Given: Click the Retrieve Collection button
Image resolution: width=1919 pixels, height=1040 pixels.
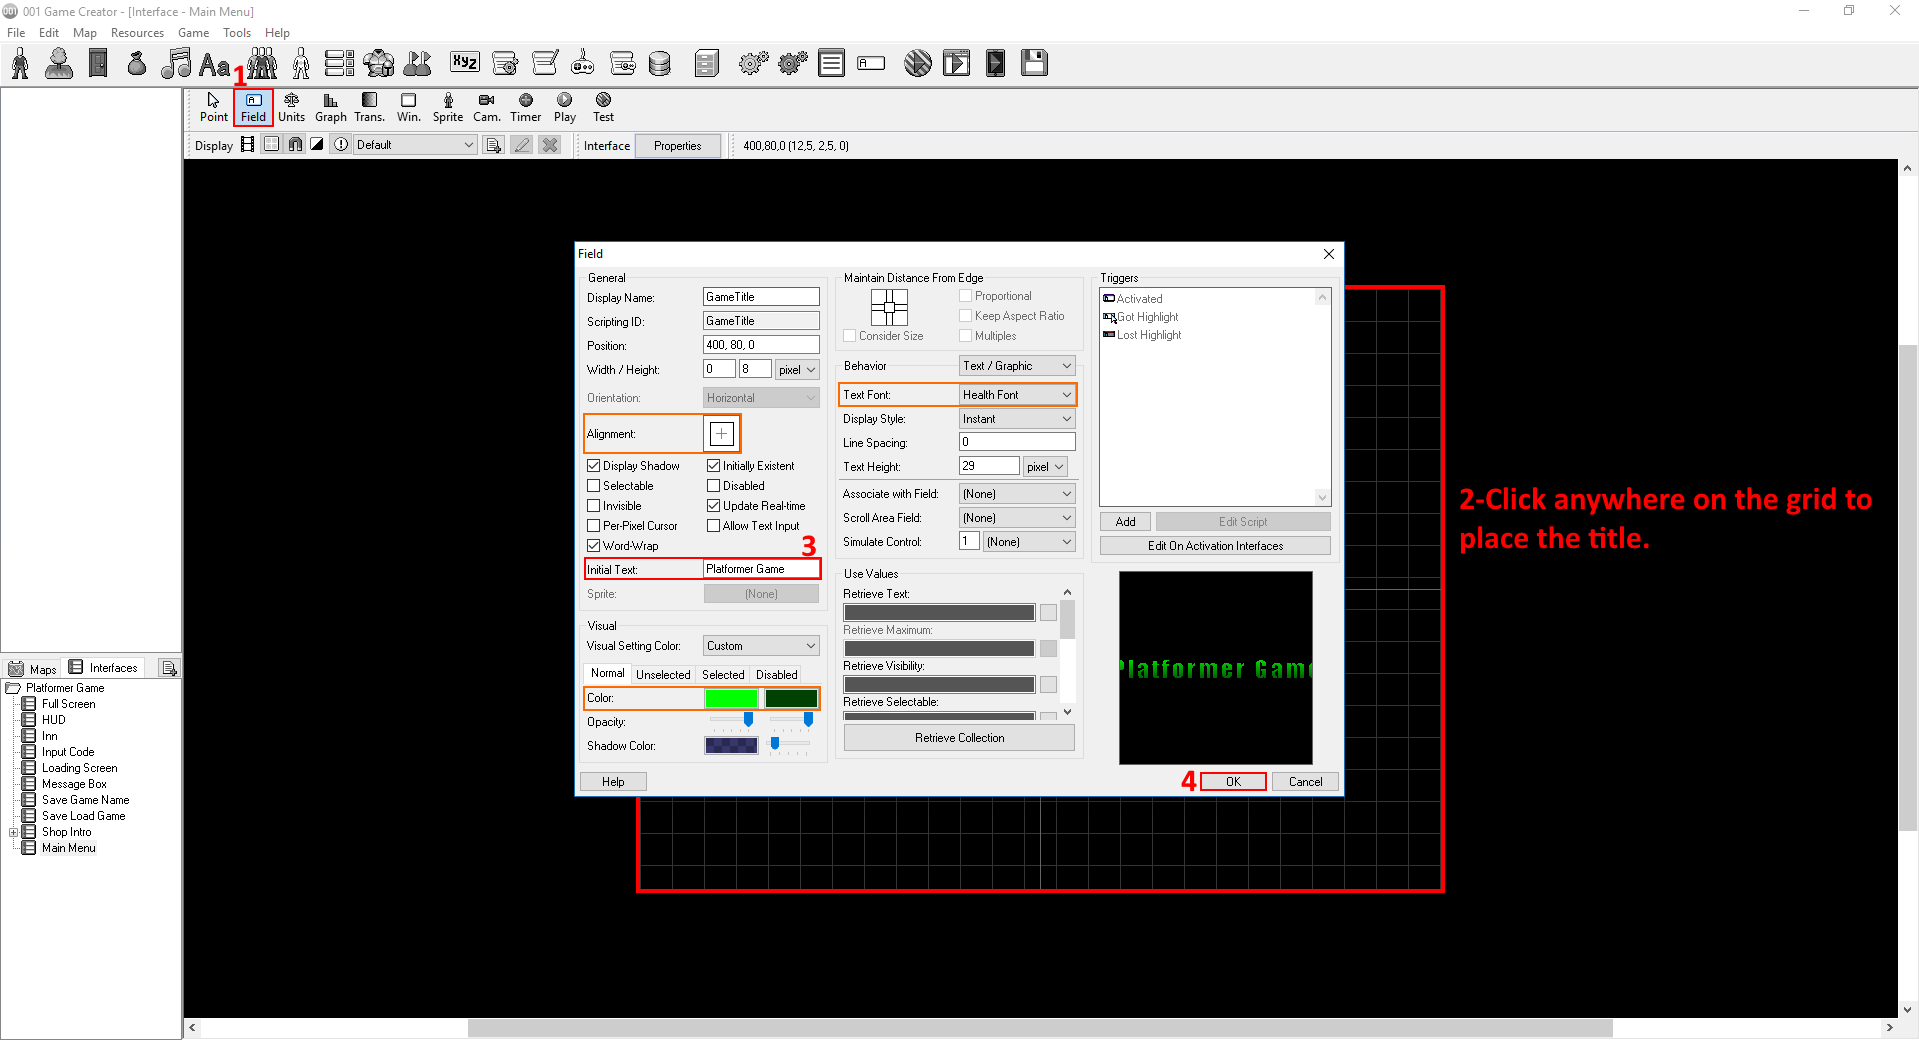Looking at the screenshot, I should 959,738.
